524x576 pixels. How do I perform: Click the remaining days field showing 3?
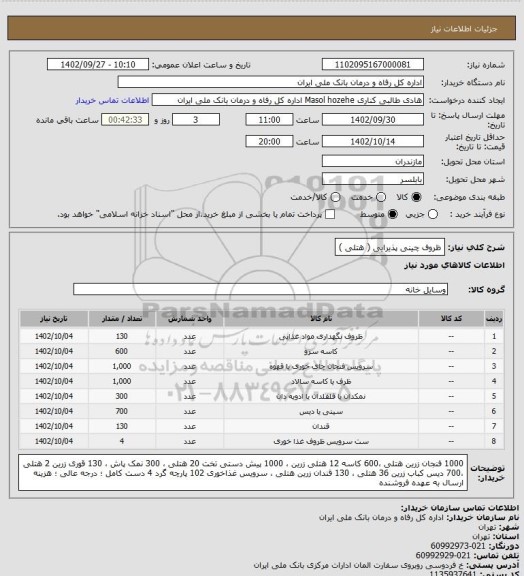coord(196,120)
